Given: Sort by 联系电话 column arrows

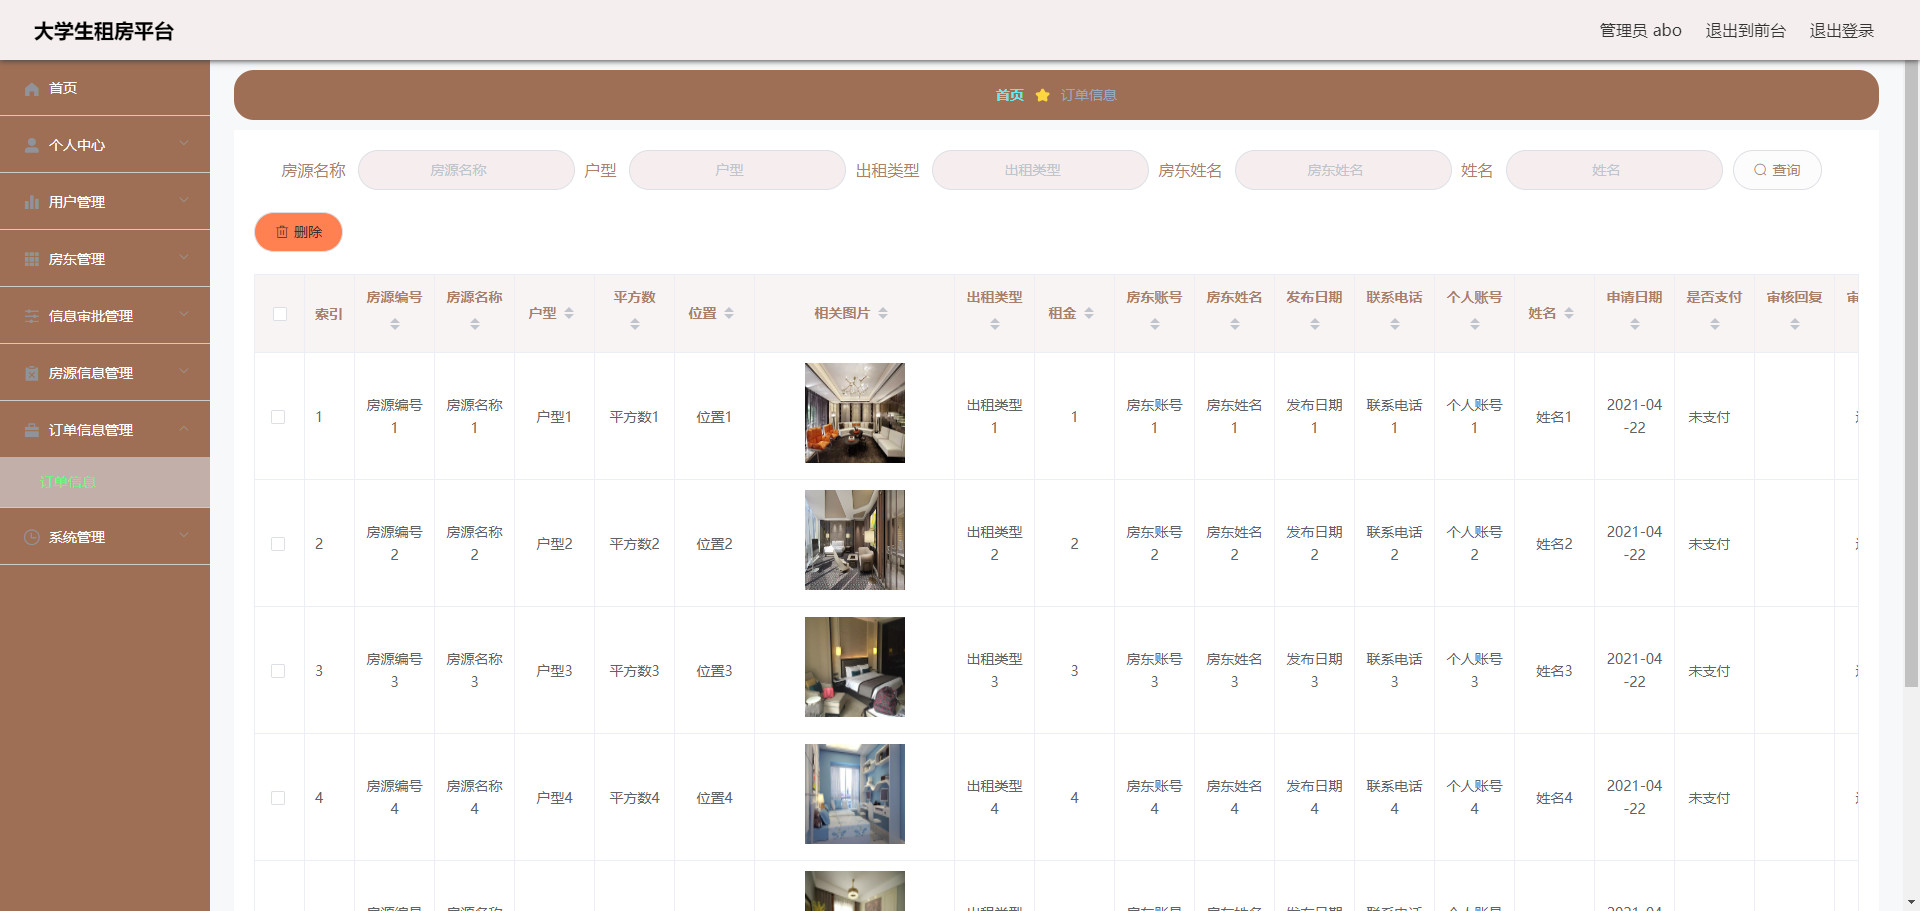Looking at the screenshot, I should coord(1395,324).
